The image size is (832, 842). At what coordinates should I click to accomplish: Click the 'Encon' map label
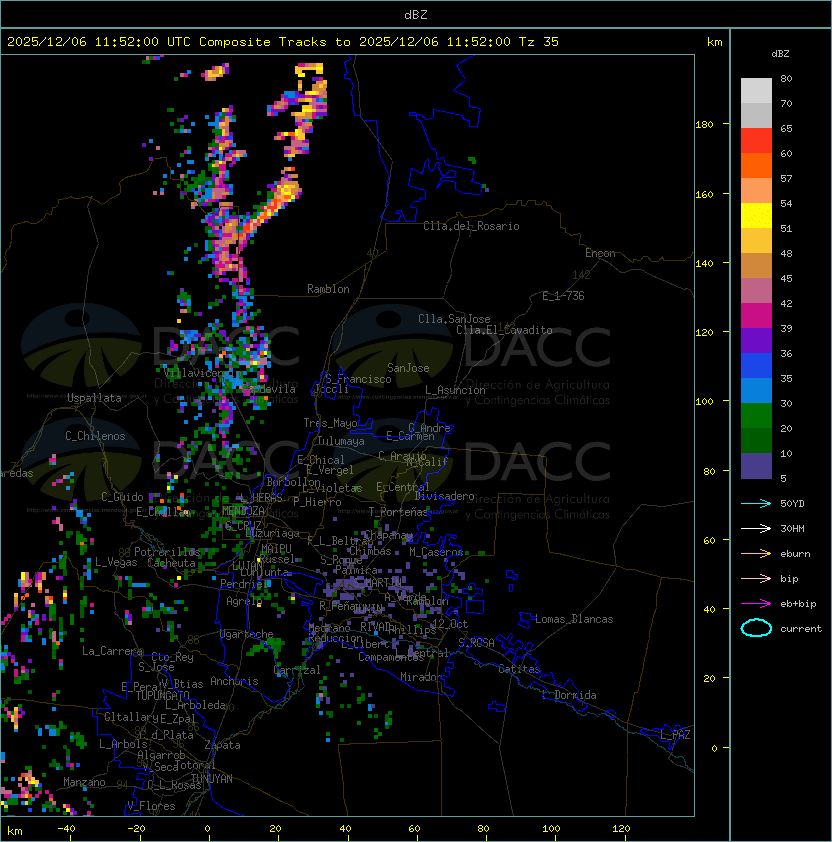[x=600, y=253]
